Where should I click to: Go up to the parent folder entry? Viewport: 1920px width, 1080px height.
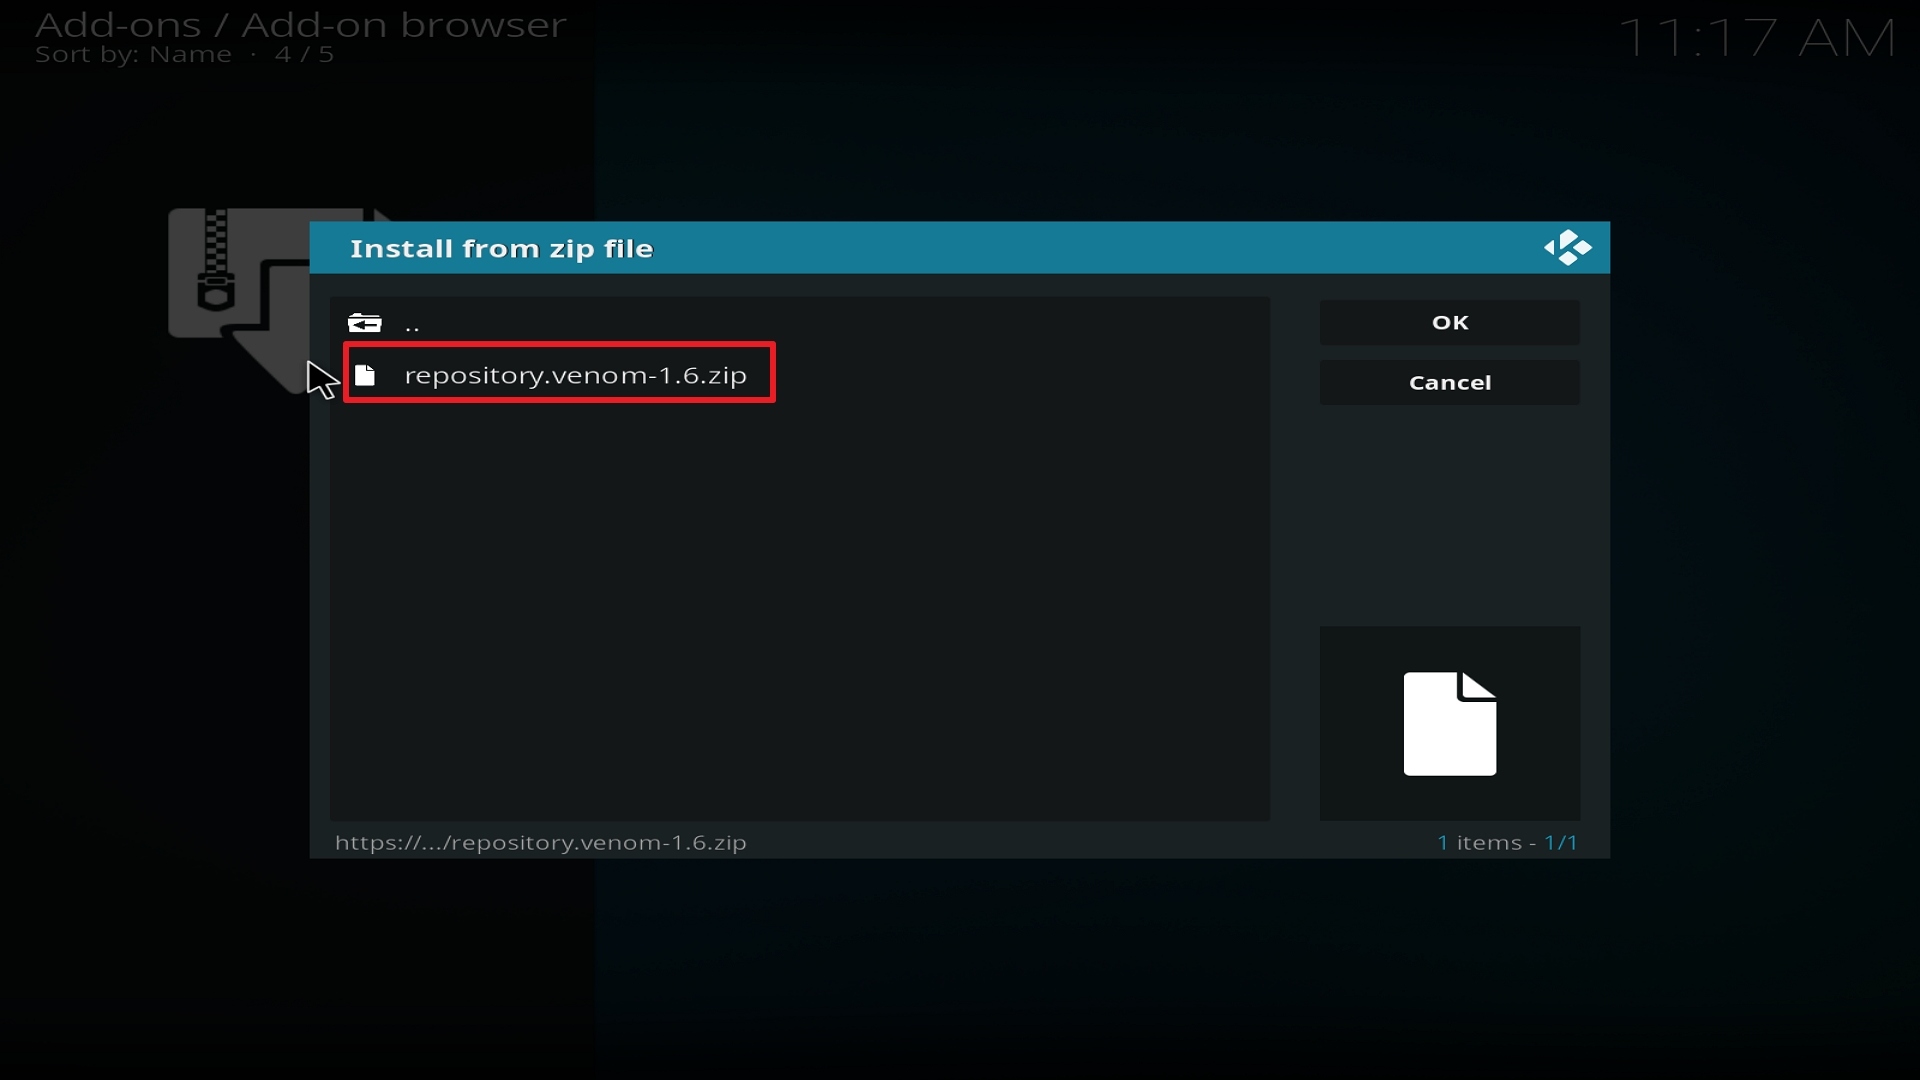point(800,323)
